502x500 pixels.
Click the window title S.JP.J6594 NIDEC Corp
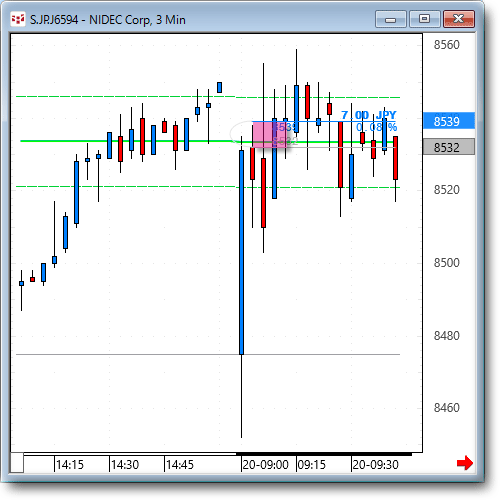click(108, 20)
